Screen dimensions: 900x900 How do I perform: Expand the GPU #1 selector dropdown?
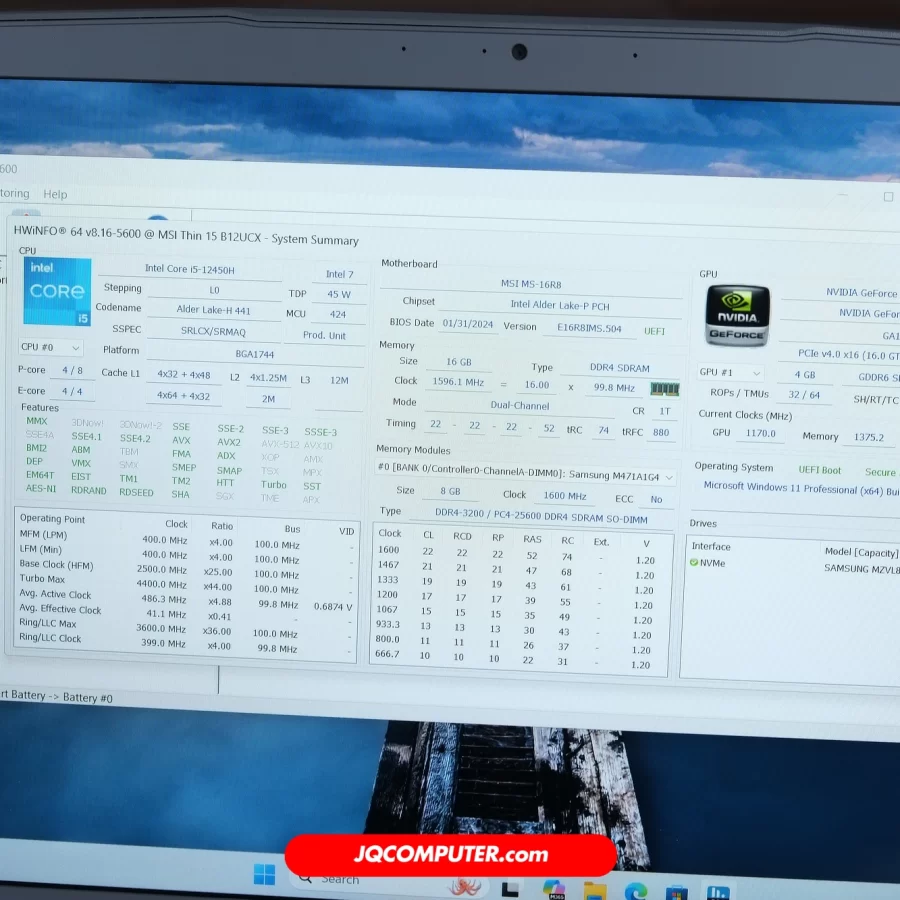click(x=729, y=373)
